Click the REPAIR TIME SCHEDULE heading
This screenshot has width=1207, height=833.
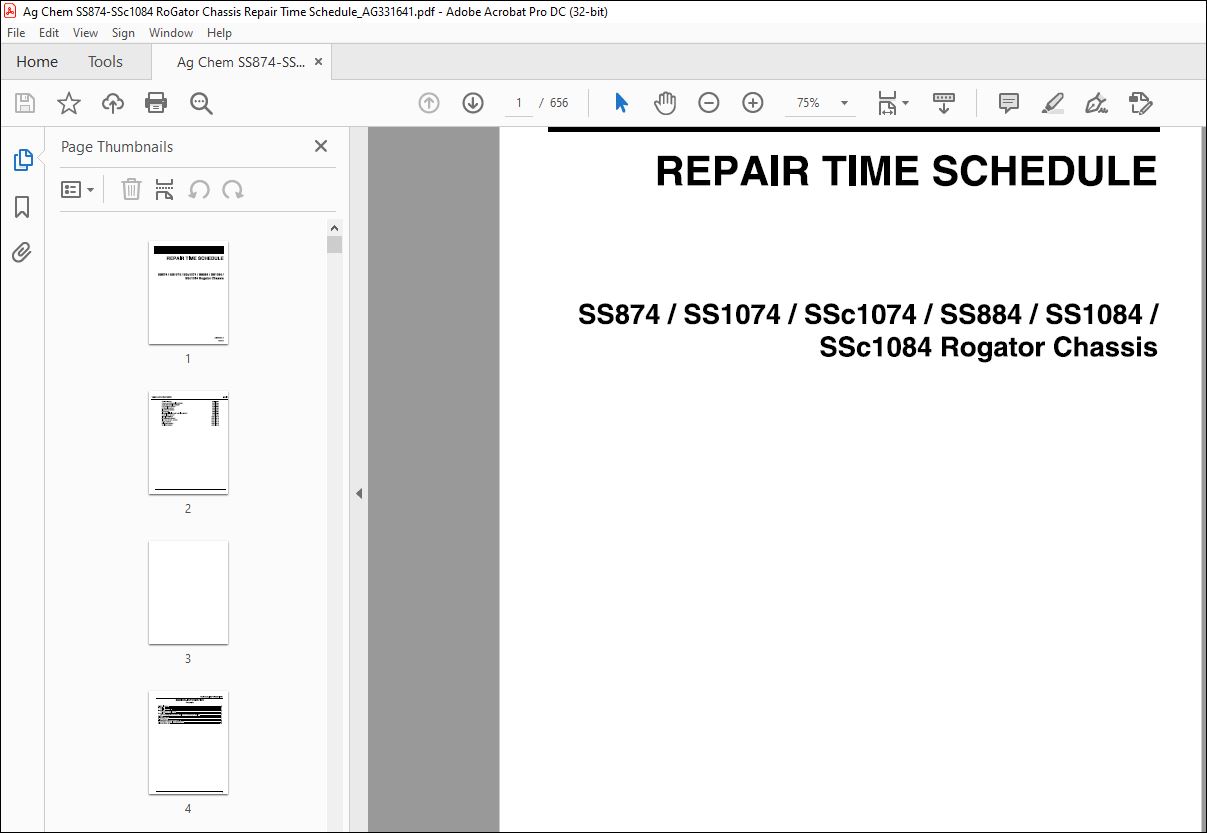pyautogui.click(x=906, y=171)
